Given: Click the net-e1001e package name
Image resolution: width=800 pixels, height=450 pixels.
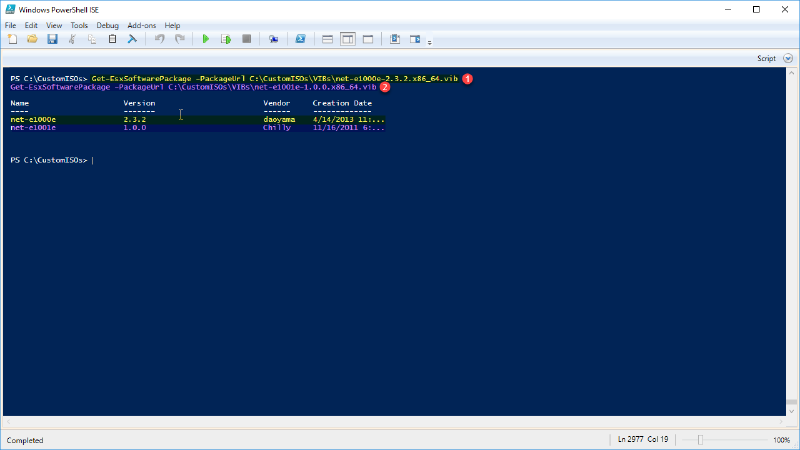Looking at the screenshot, I should tap(33, 128).
